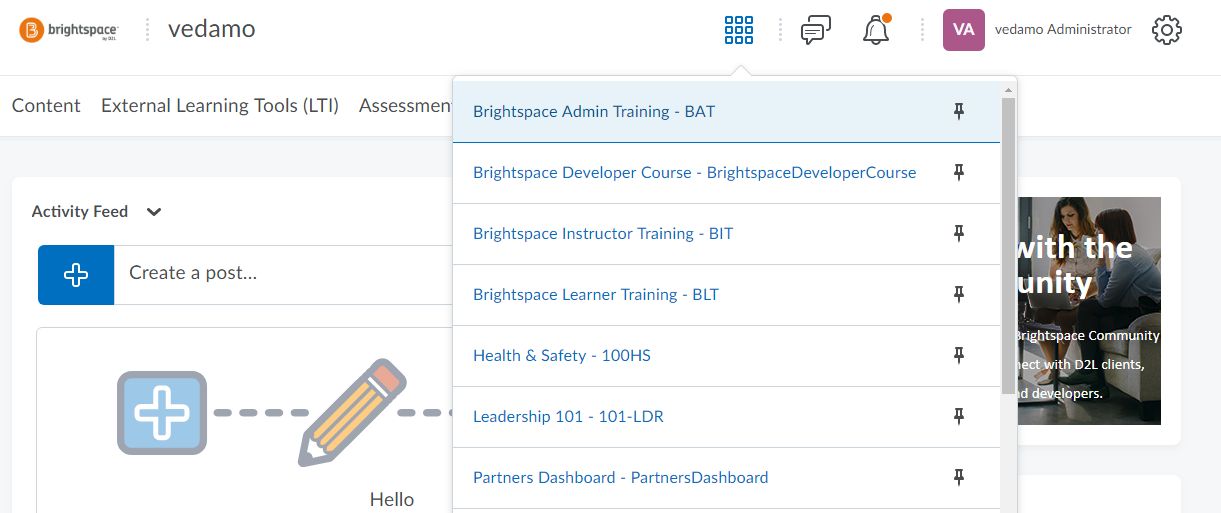Open the Content navigation item

coord(46,106)
